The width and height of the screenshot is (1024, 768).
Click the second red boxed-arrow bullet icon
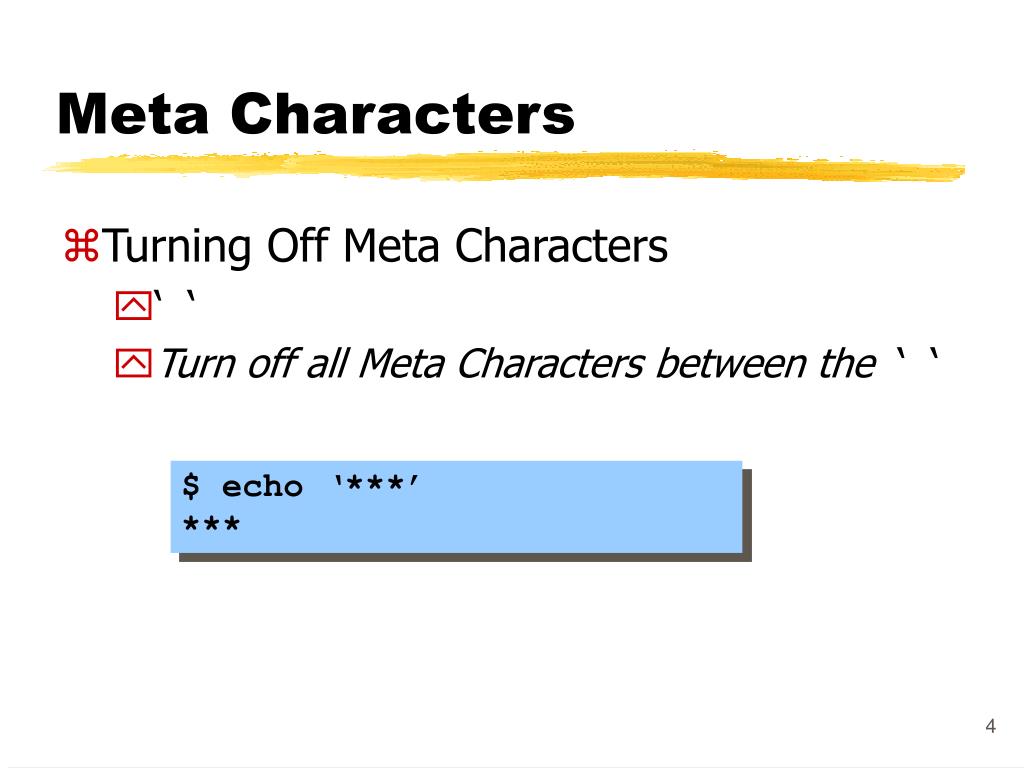(x=134, y=363)
